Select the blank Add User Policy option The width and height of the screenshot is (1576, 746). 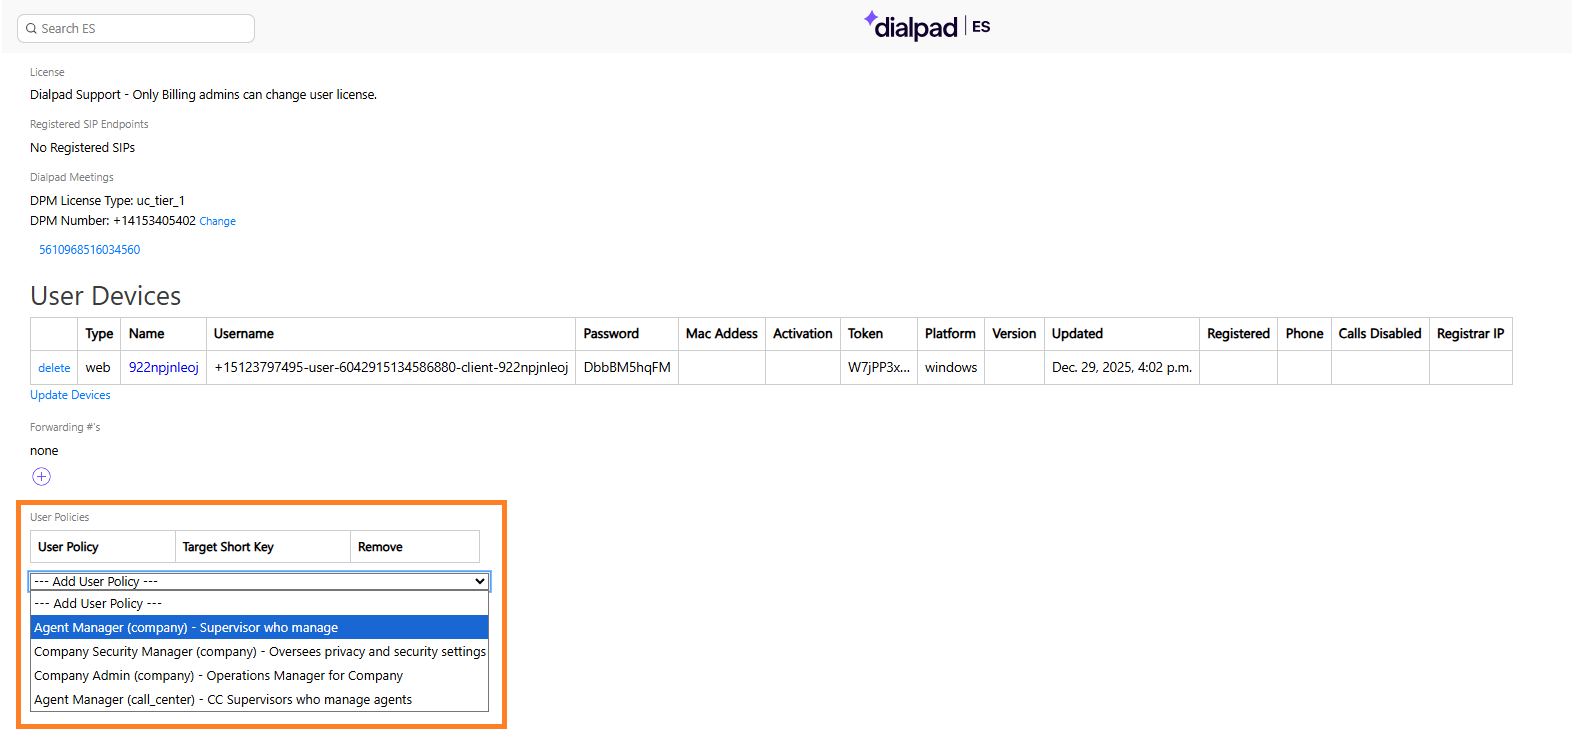click(x=259, y=604)
